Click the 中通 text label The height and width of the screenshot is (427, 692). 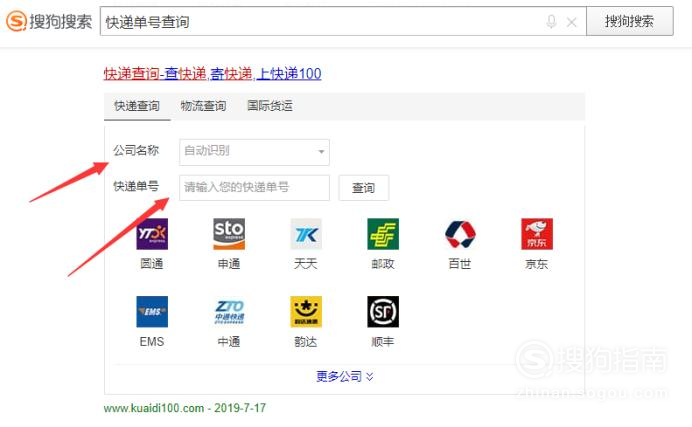point(229,342)
